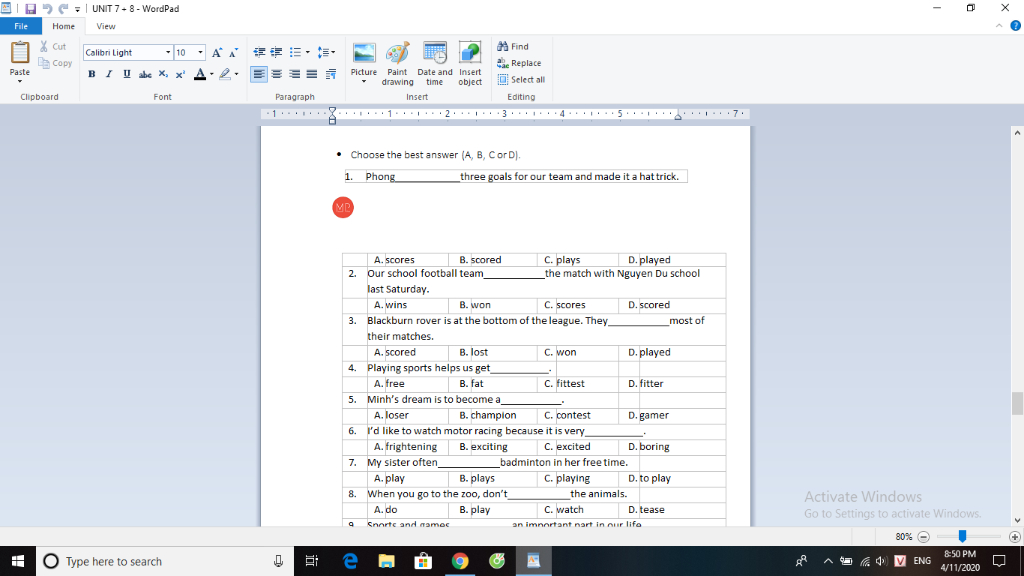Open the list style dropdown arrow
1024x576 pixels.
pyautogui.click(x=308, y=52)
